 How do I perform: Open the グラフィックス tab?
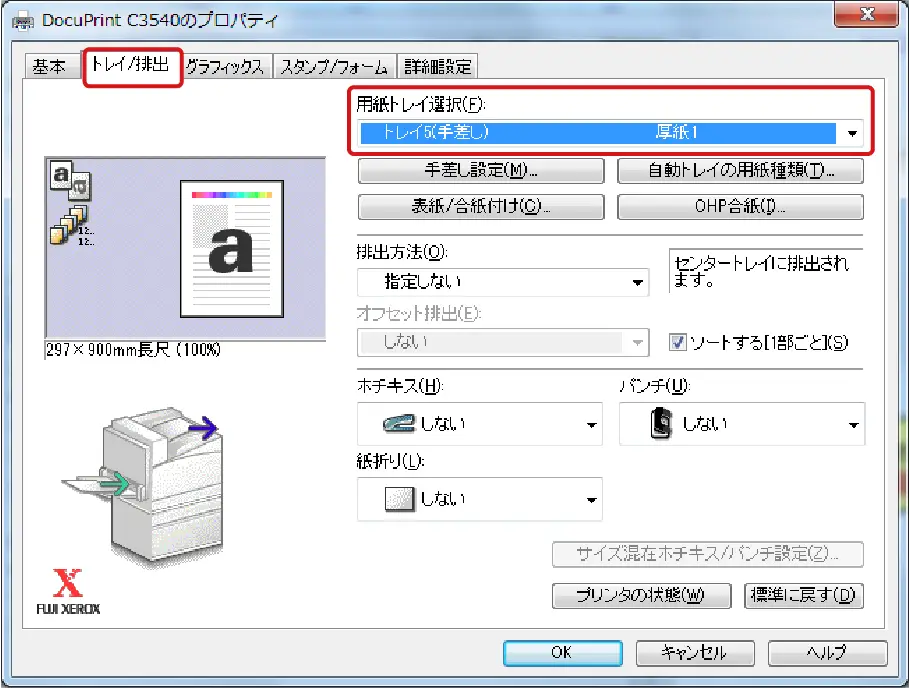tap(226, 67)
